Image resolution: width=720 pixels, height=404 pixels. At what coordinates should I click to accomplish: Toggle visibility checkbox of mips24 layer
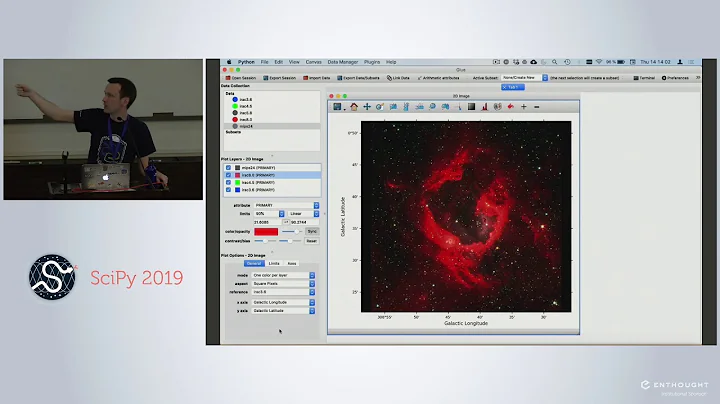[x=228, y=168]
